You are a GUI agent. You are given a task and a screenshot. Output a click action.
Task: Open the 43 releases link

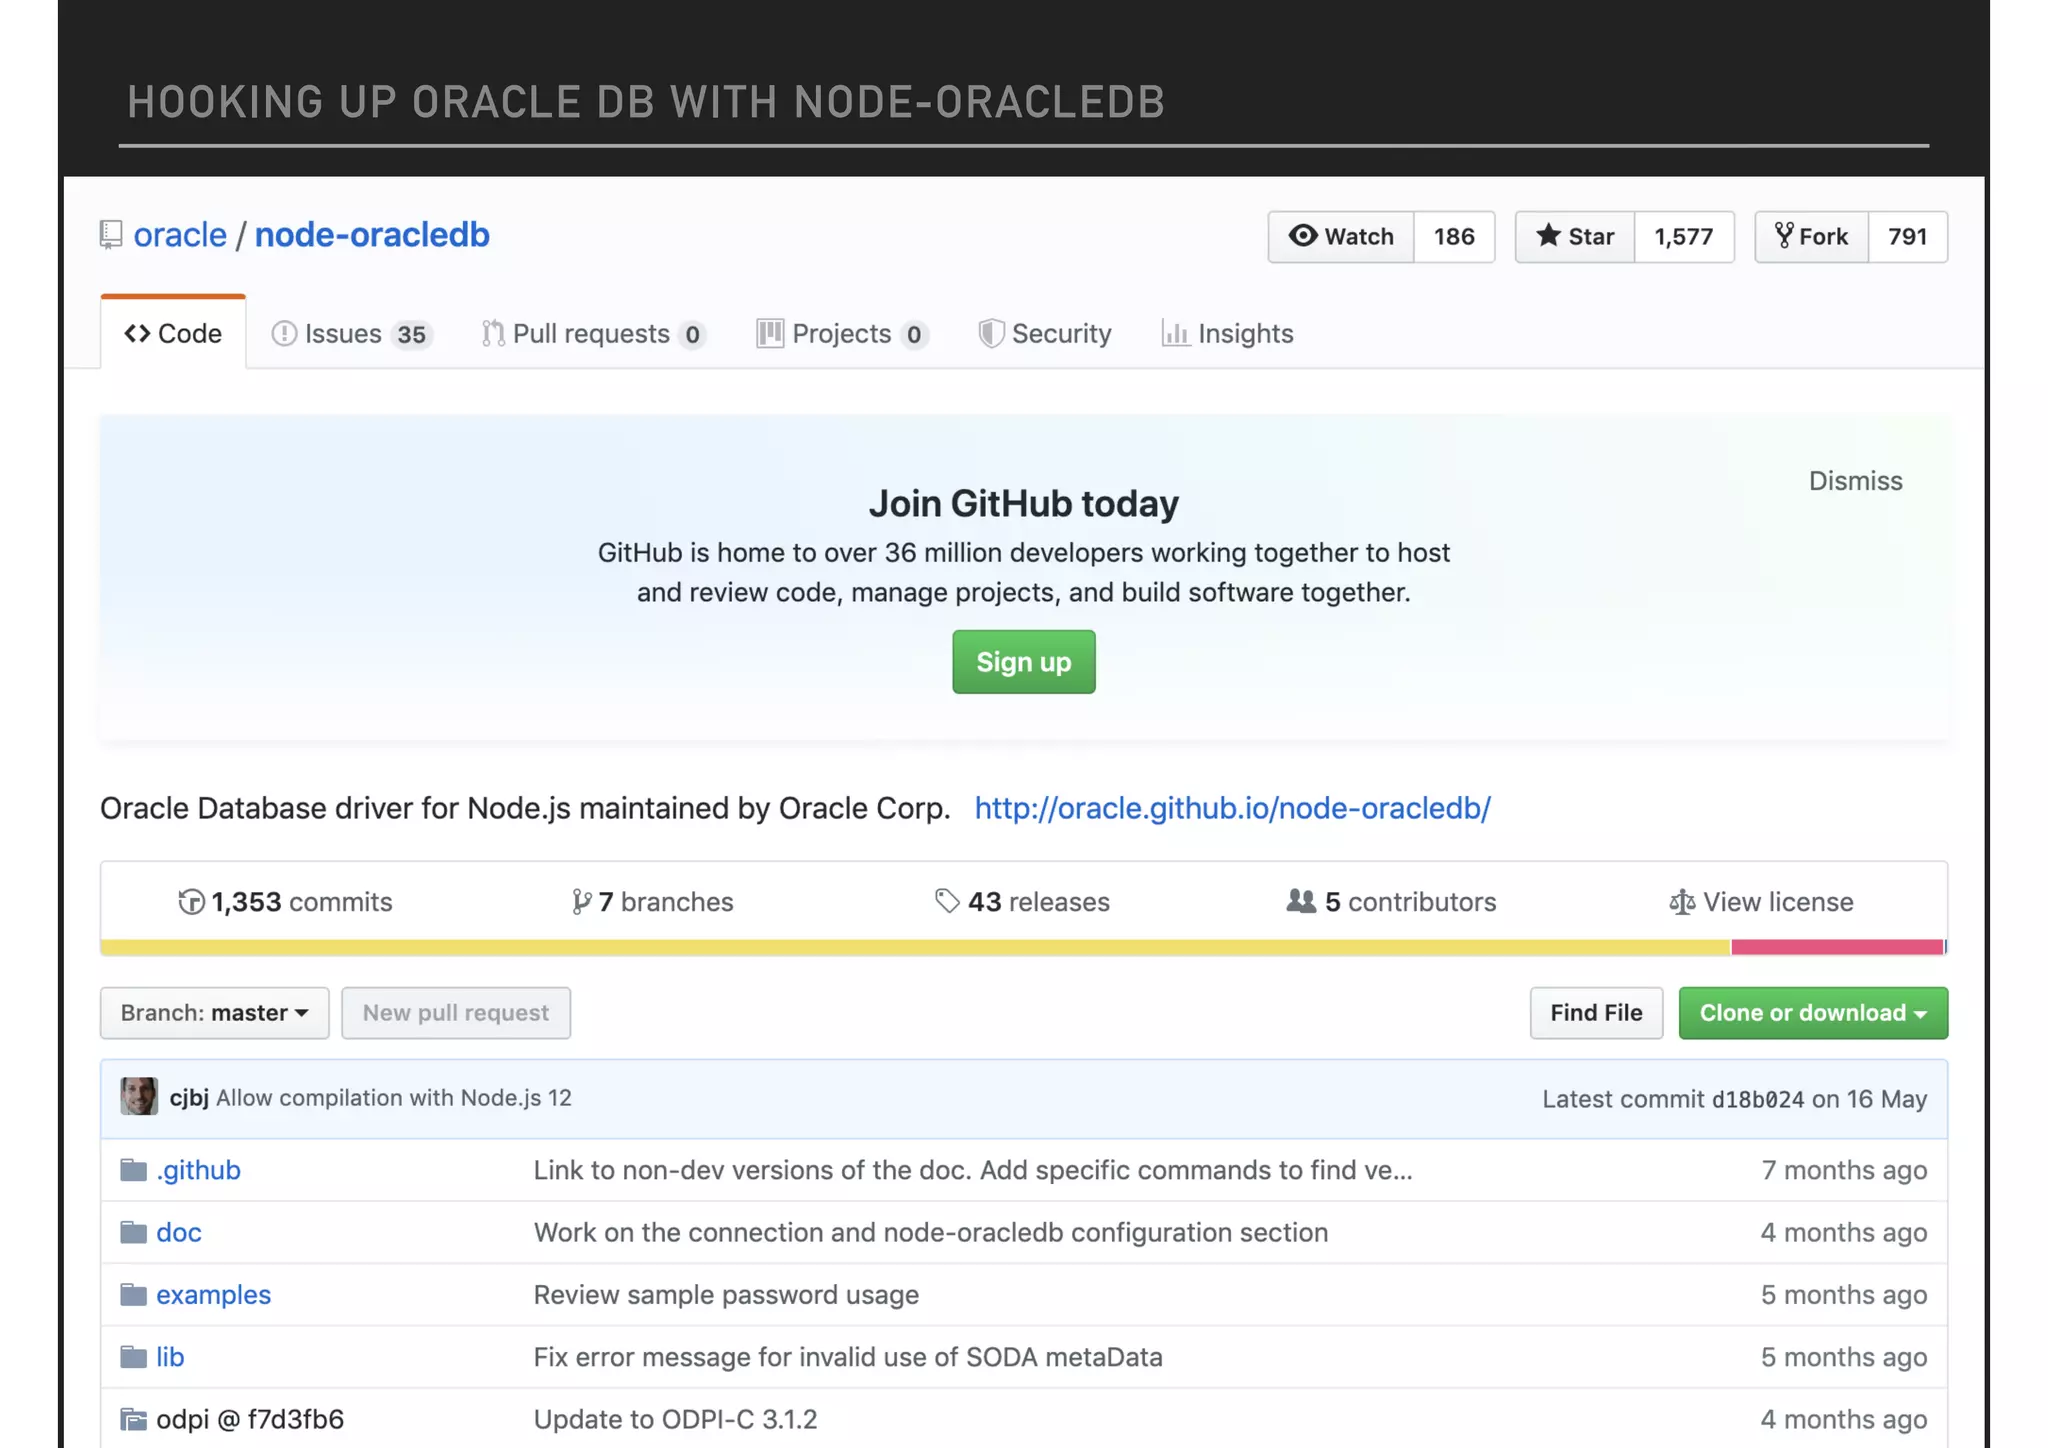pos(1022,902)
